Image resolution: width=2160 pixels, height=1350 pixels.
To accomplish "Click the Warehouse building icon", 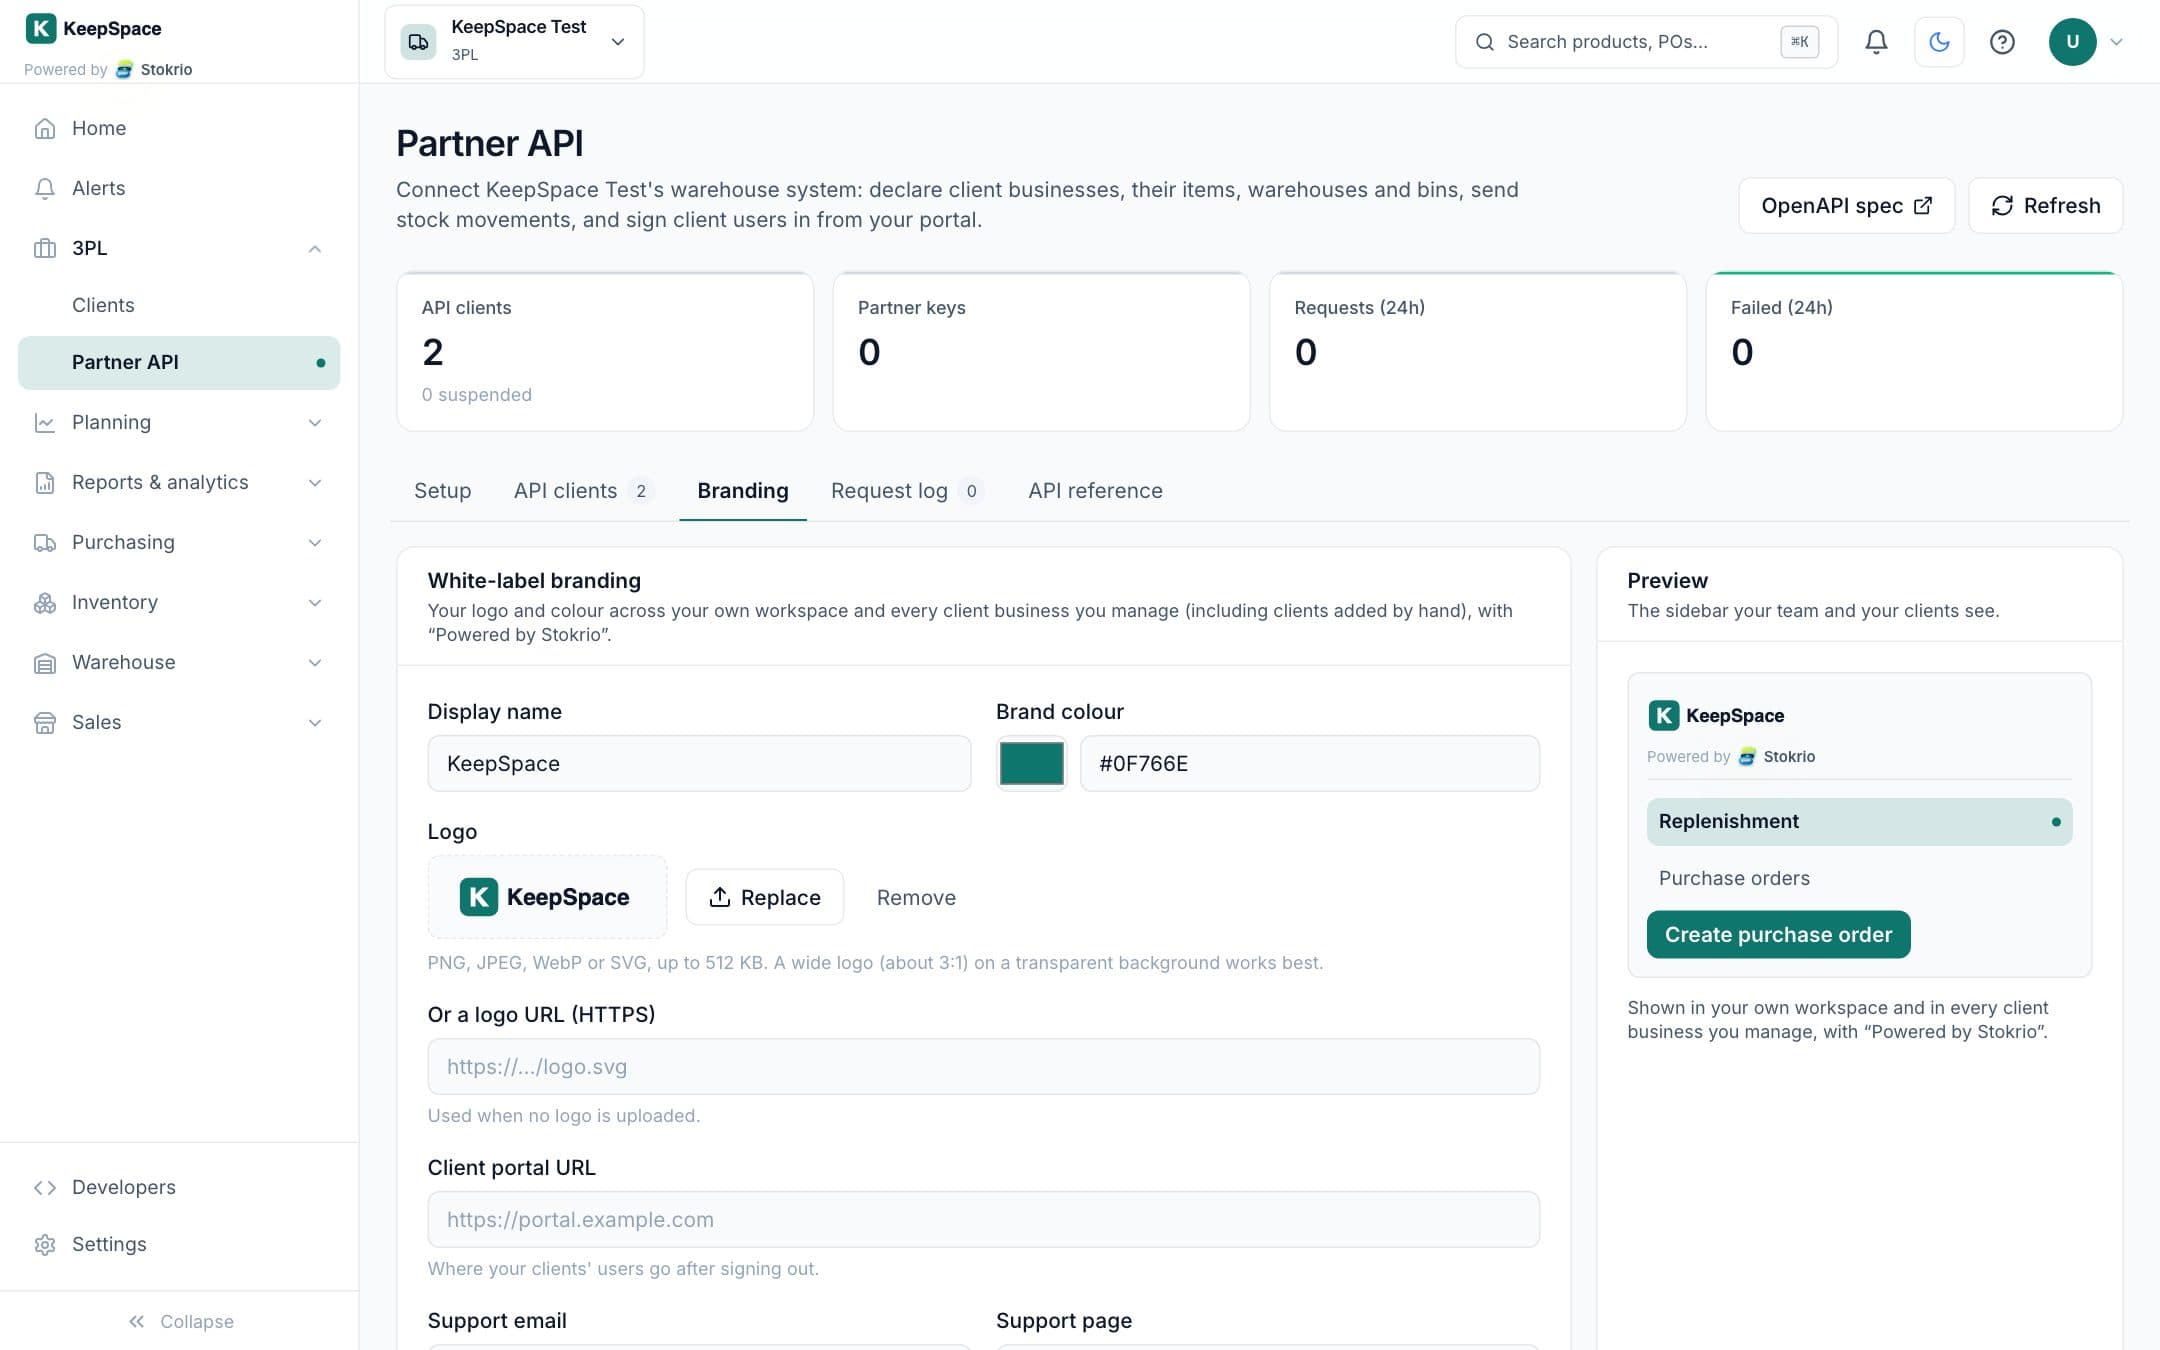I will click(44, 662).
